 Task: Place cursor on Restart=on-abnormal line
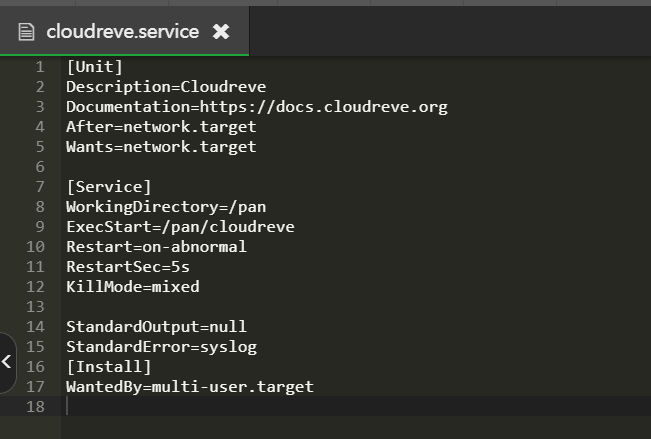157,247
